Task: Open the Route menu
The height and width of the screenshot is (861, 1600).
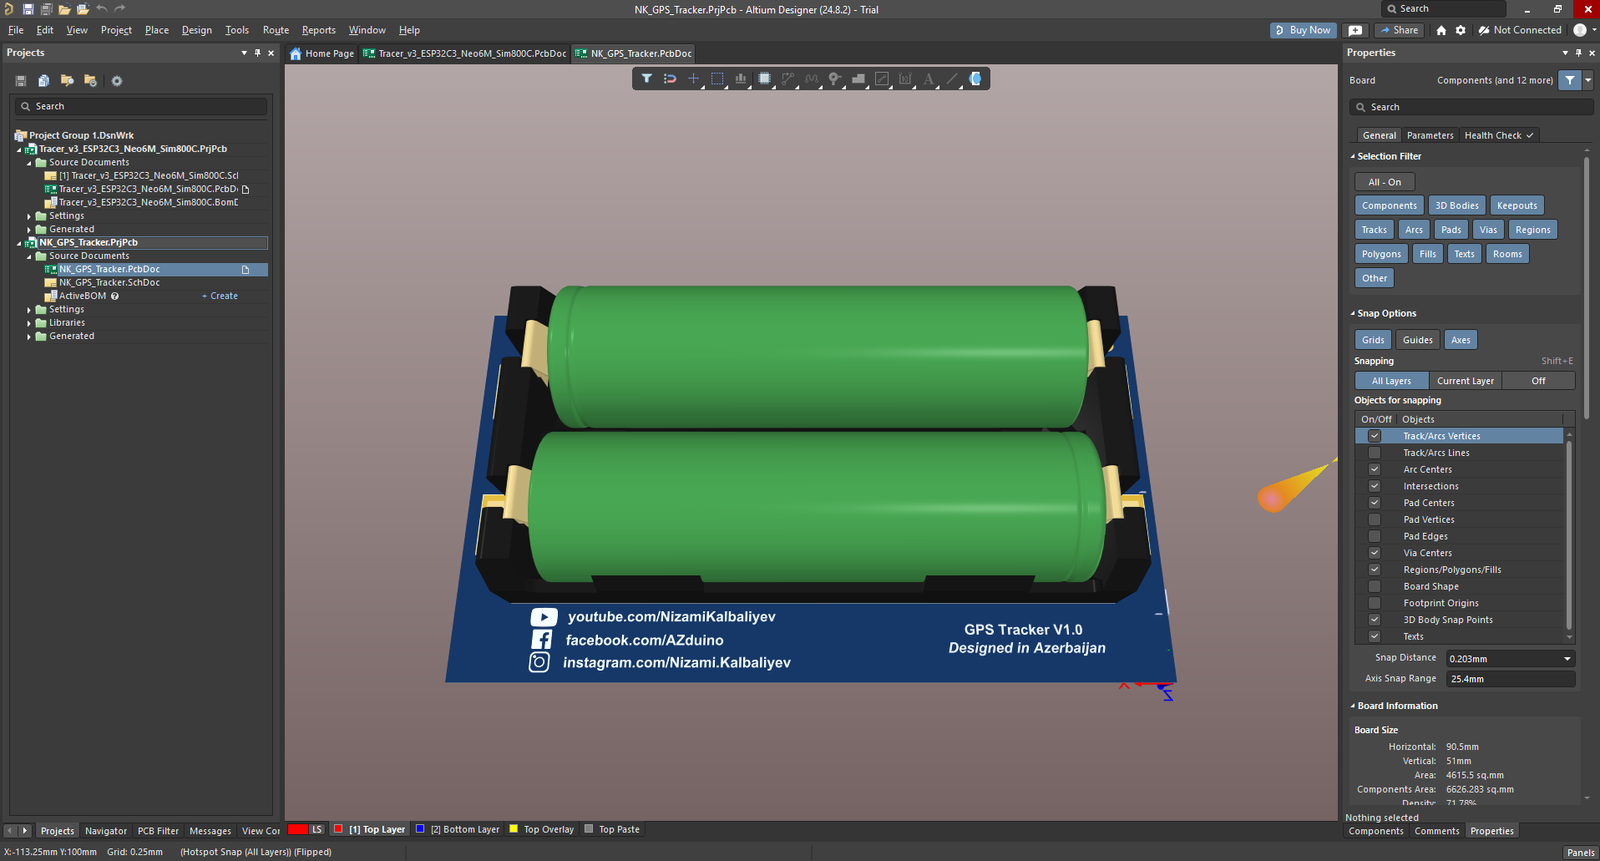Action: point(275,30)
